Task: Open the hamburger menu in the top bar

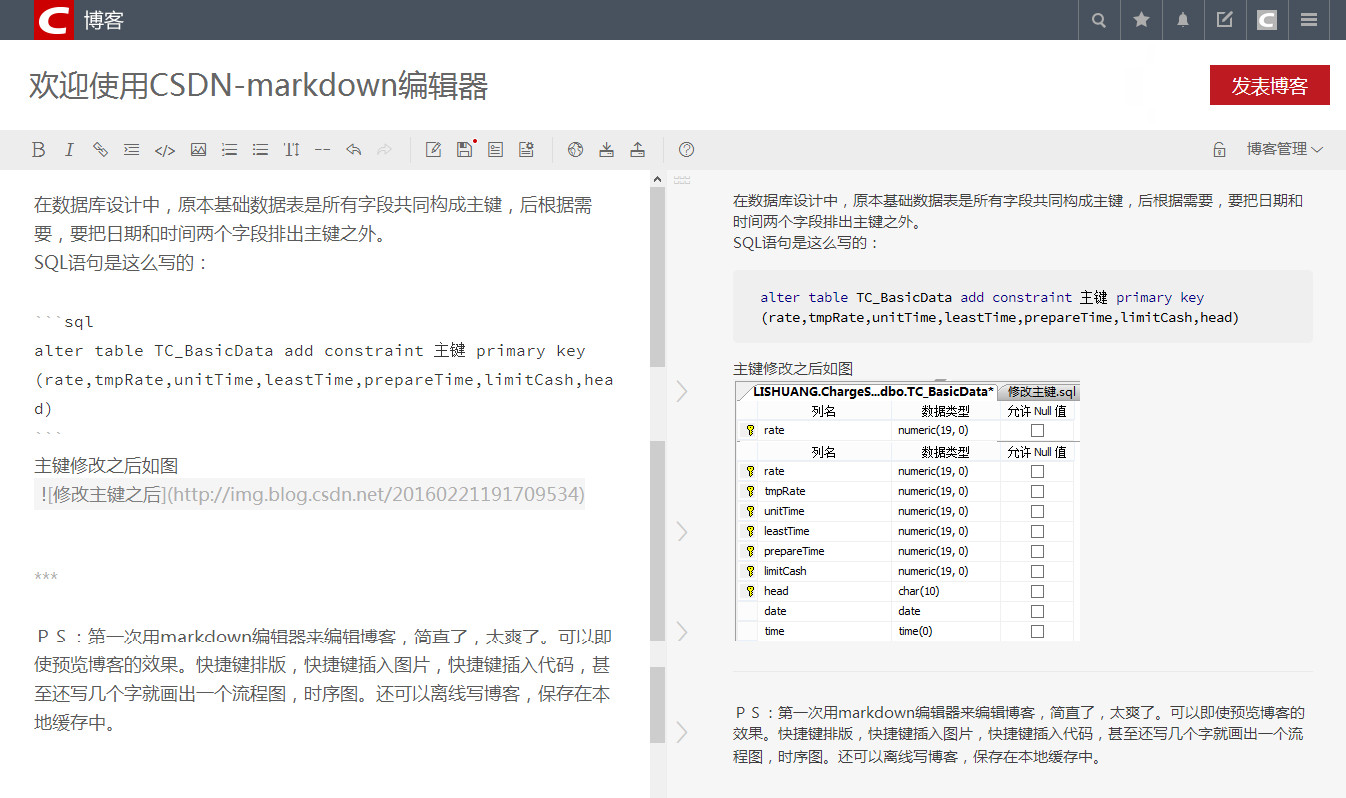Action: click(x=1309, y=20)
